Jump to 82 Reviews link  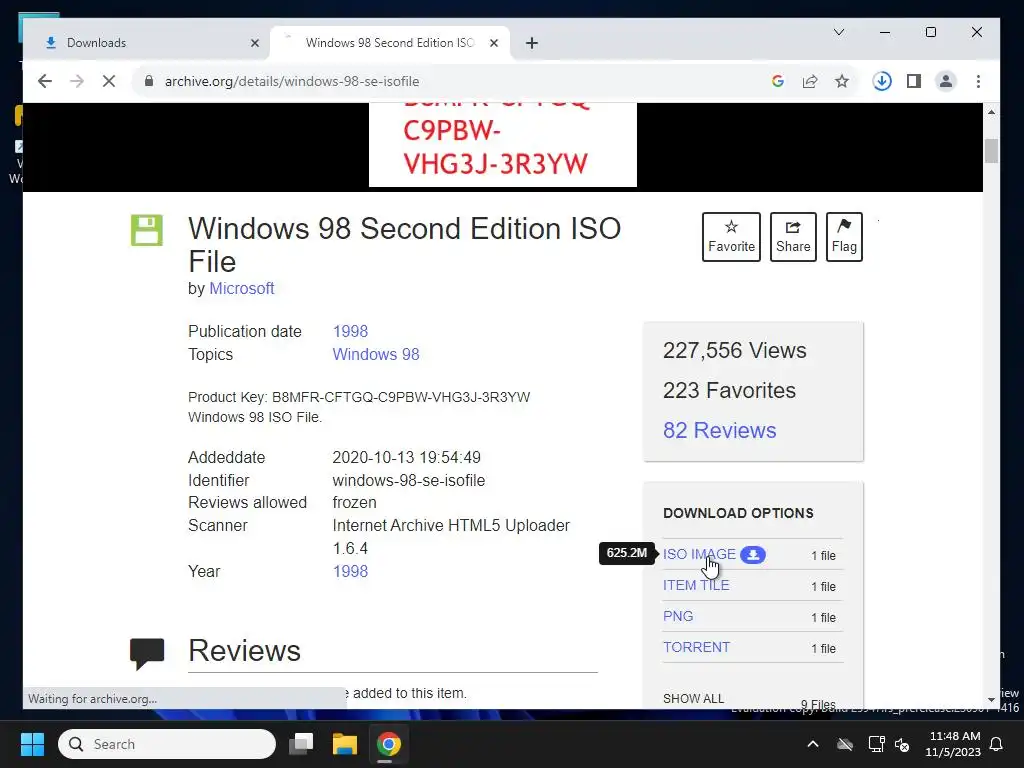[x=720, y=430]
